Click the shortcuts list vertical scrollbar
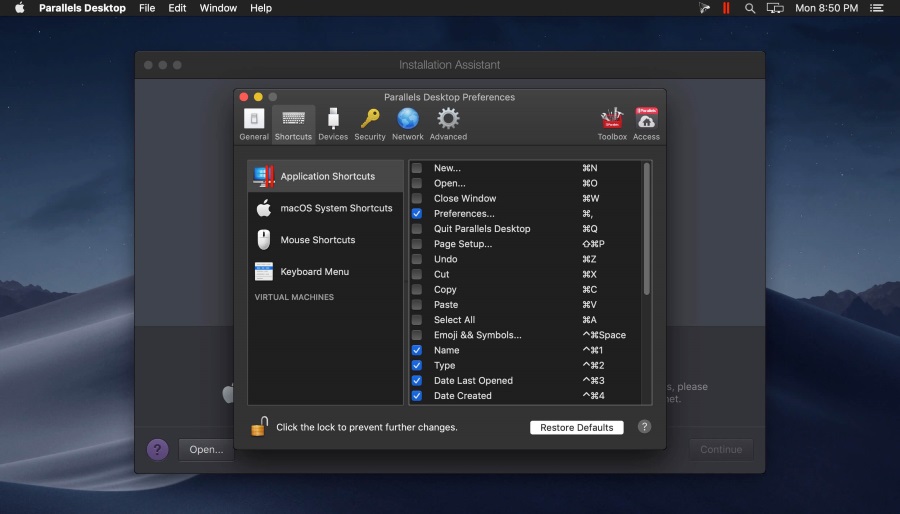This screenshot has height=514, width=900. pos(646,229)
